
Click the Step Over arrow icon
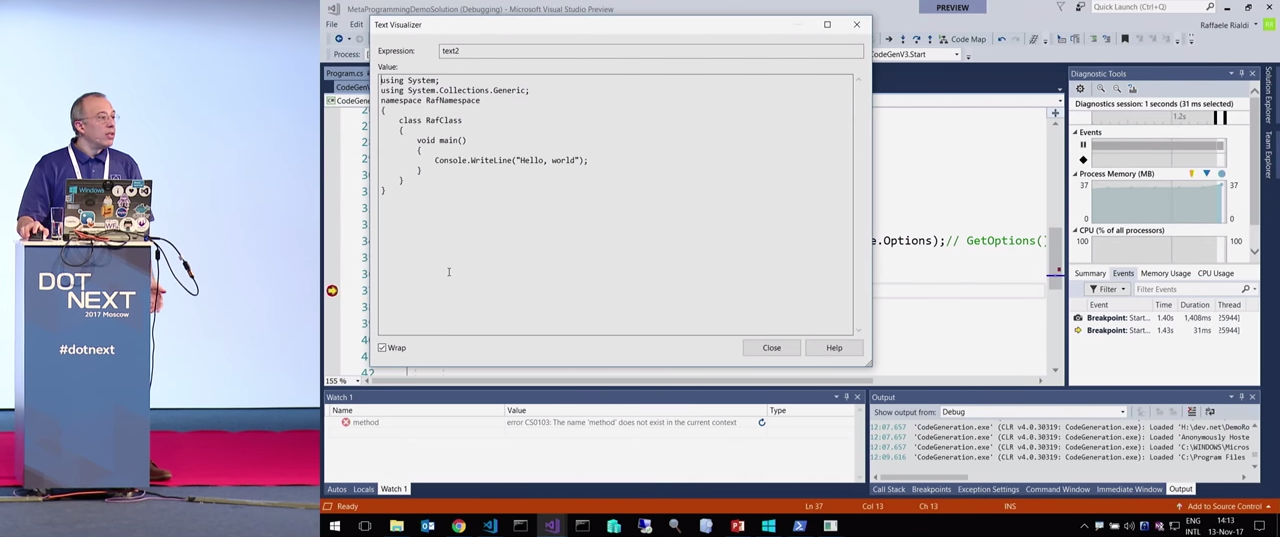[x=916, y=39]
